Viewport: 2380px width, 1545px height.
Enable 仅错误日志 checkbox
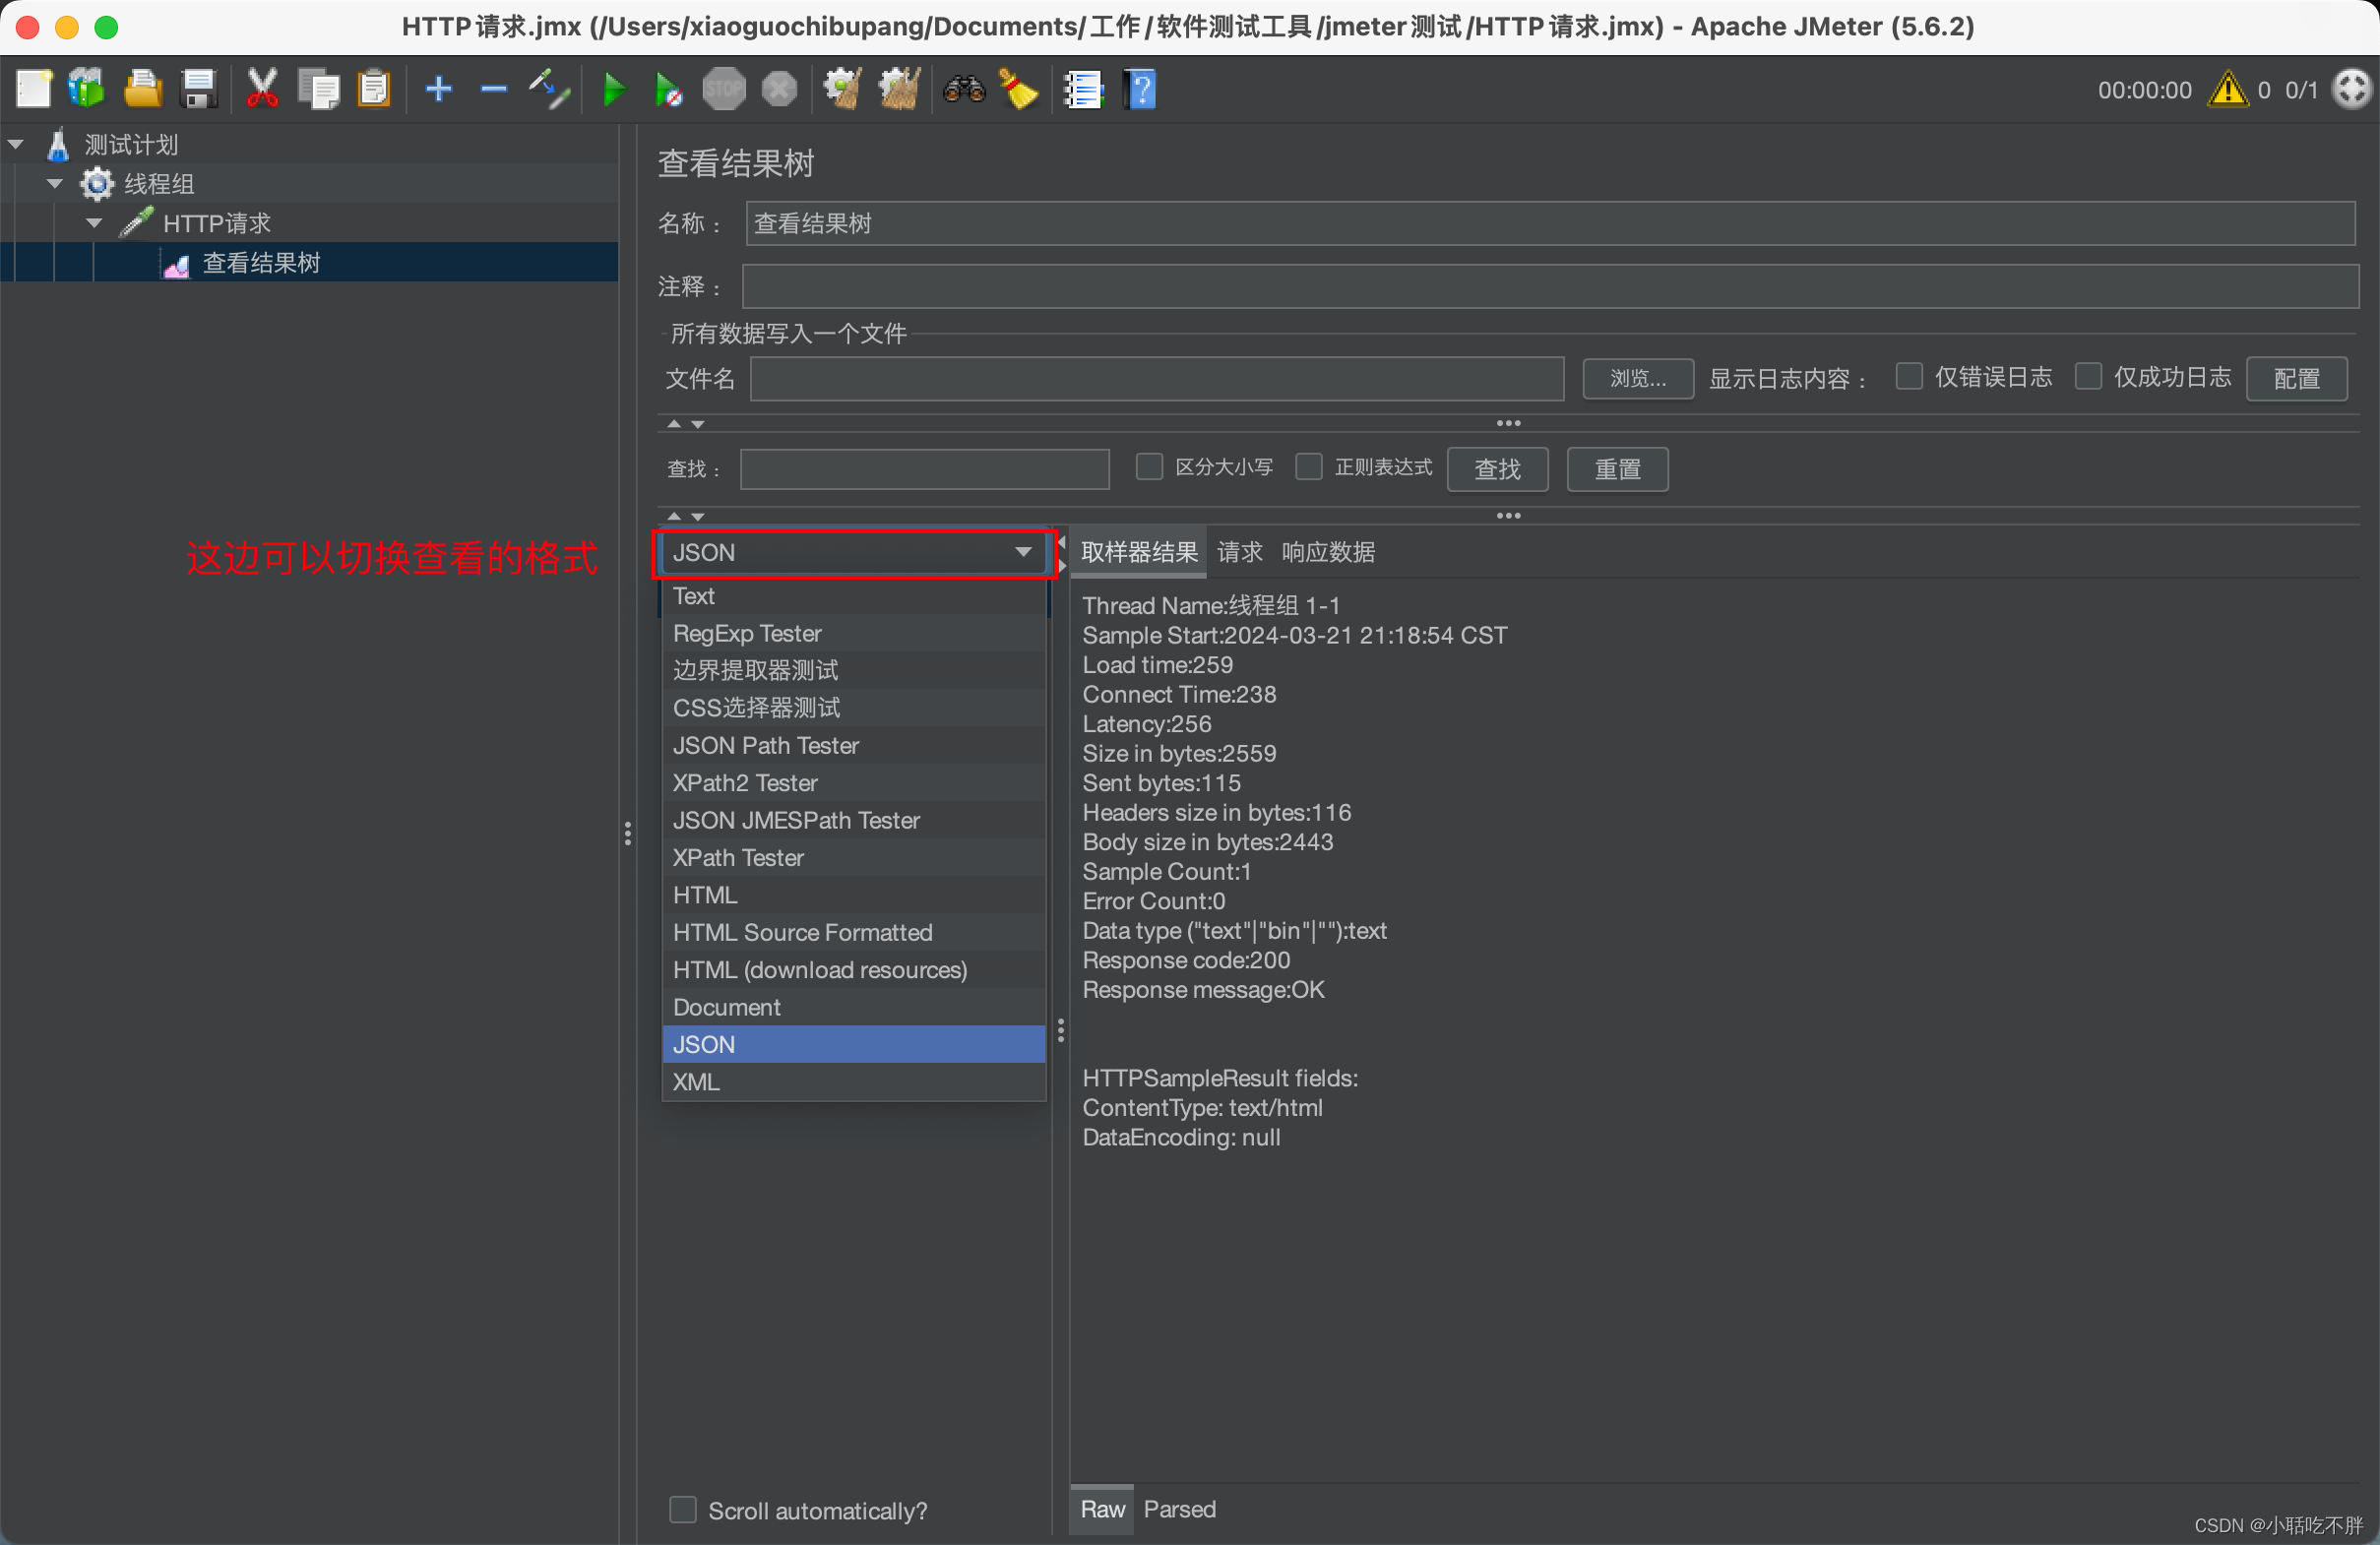pos(1909,377)
